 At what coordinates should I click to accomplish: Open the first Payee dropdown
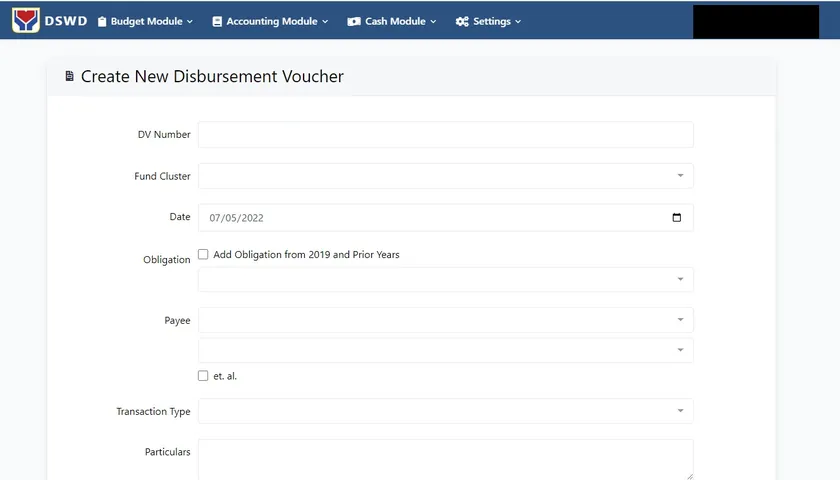point(446,320)
